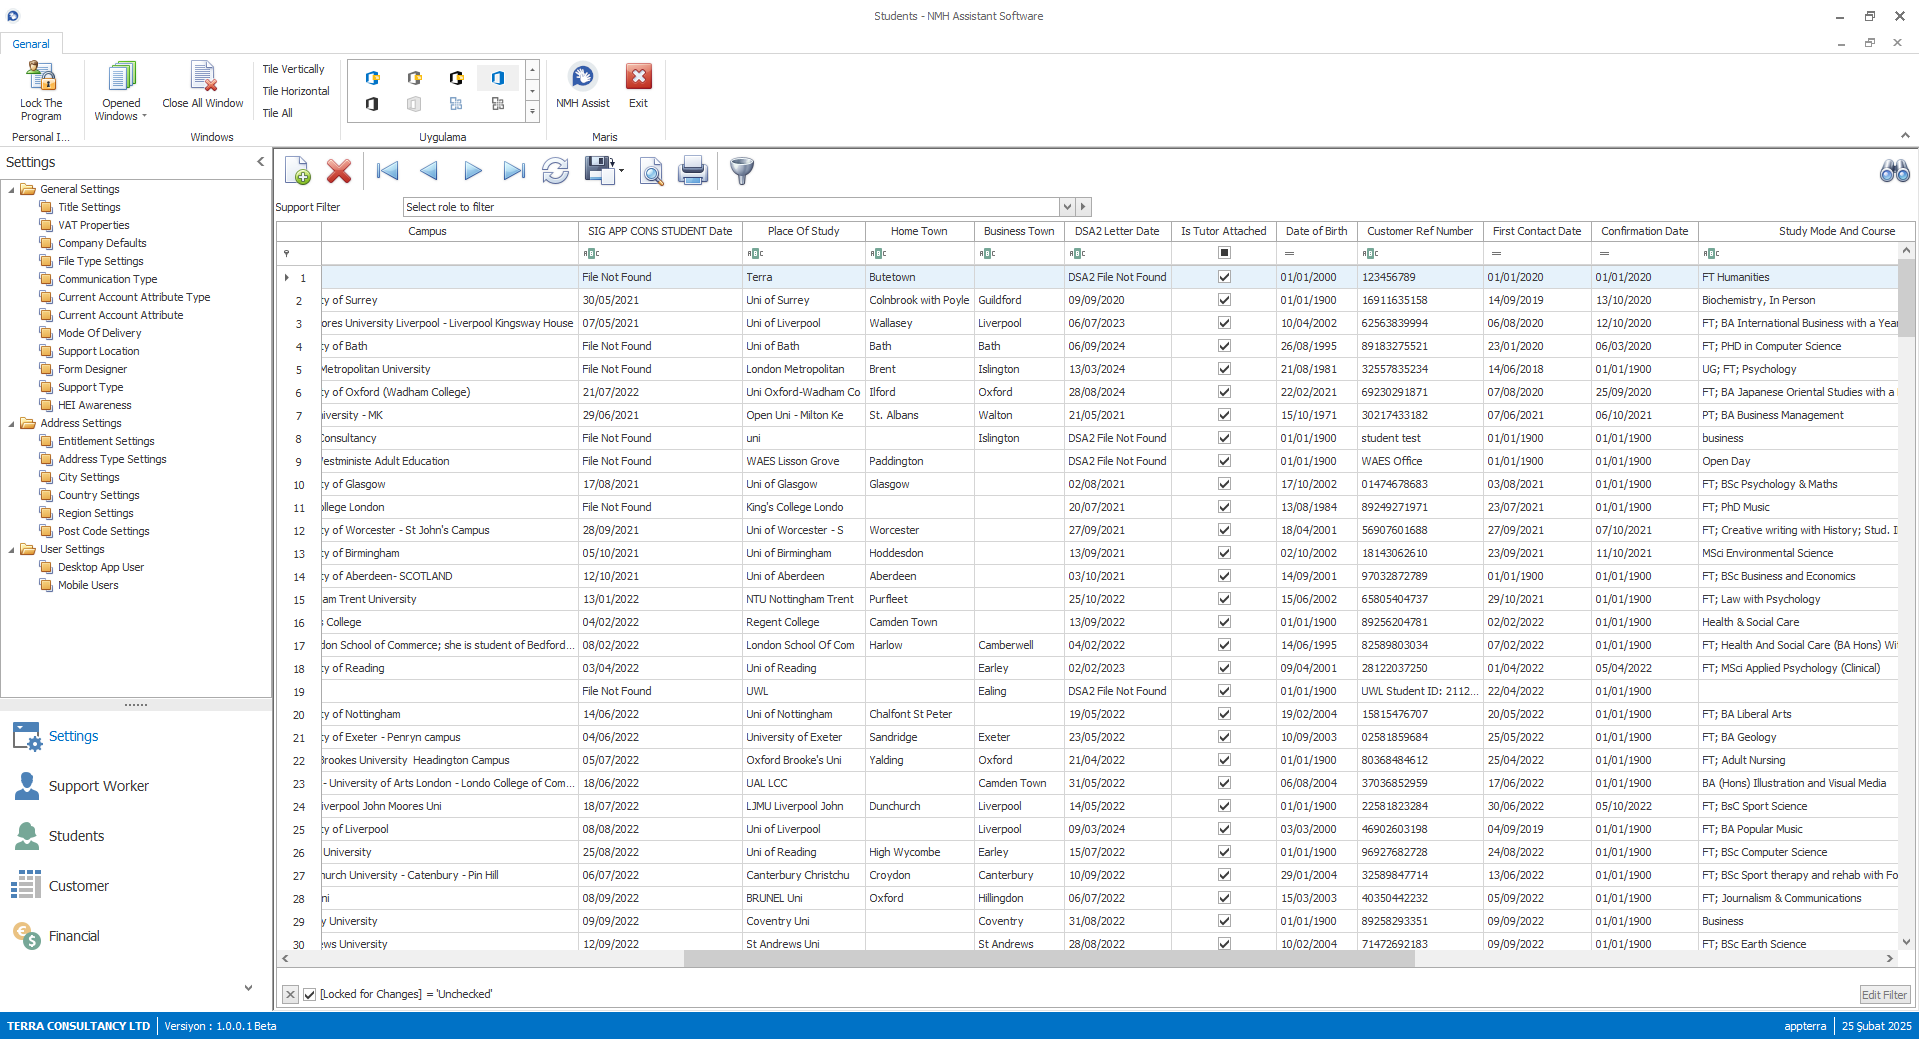
Task: Click the filter funnel icon
Action: click(x=742, y=171)
